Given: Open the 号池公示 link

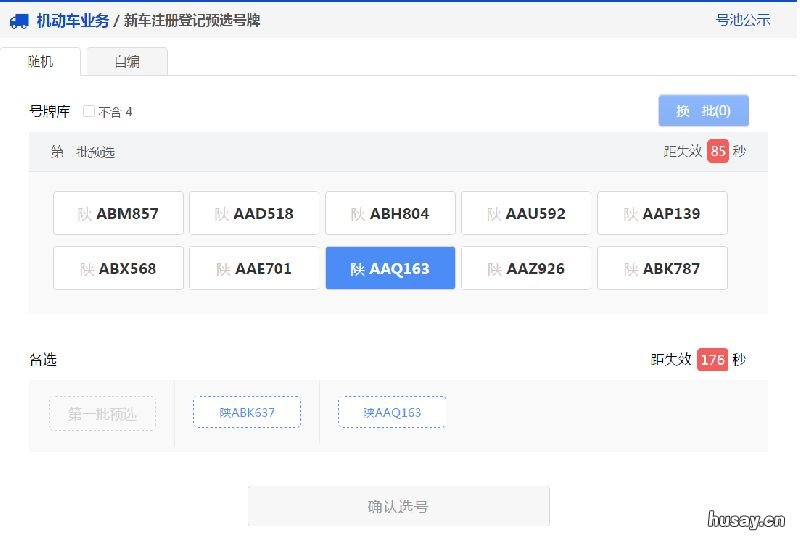Looking at the screenshot, I should pyautogui.click(x=742, y=20).
